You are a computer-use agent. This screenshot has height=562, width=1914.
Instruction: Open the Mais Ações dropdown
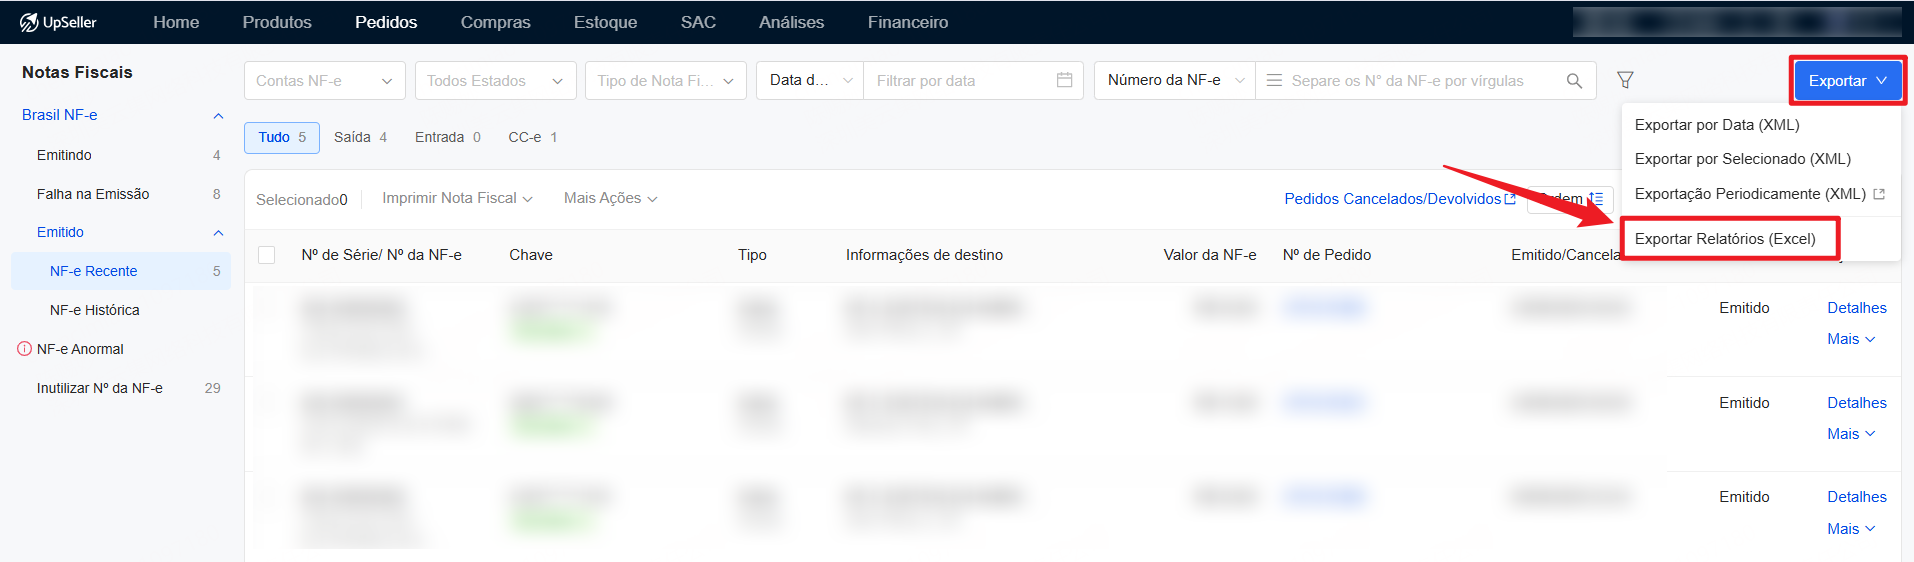coord(610,199)
